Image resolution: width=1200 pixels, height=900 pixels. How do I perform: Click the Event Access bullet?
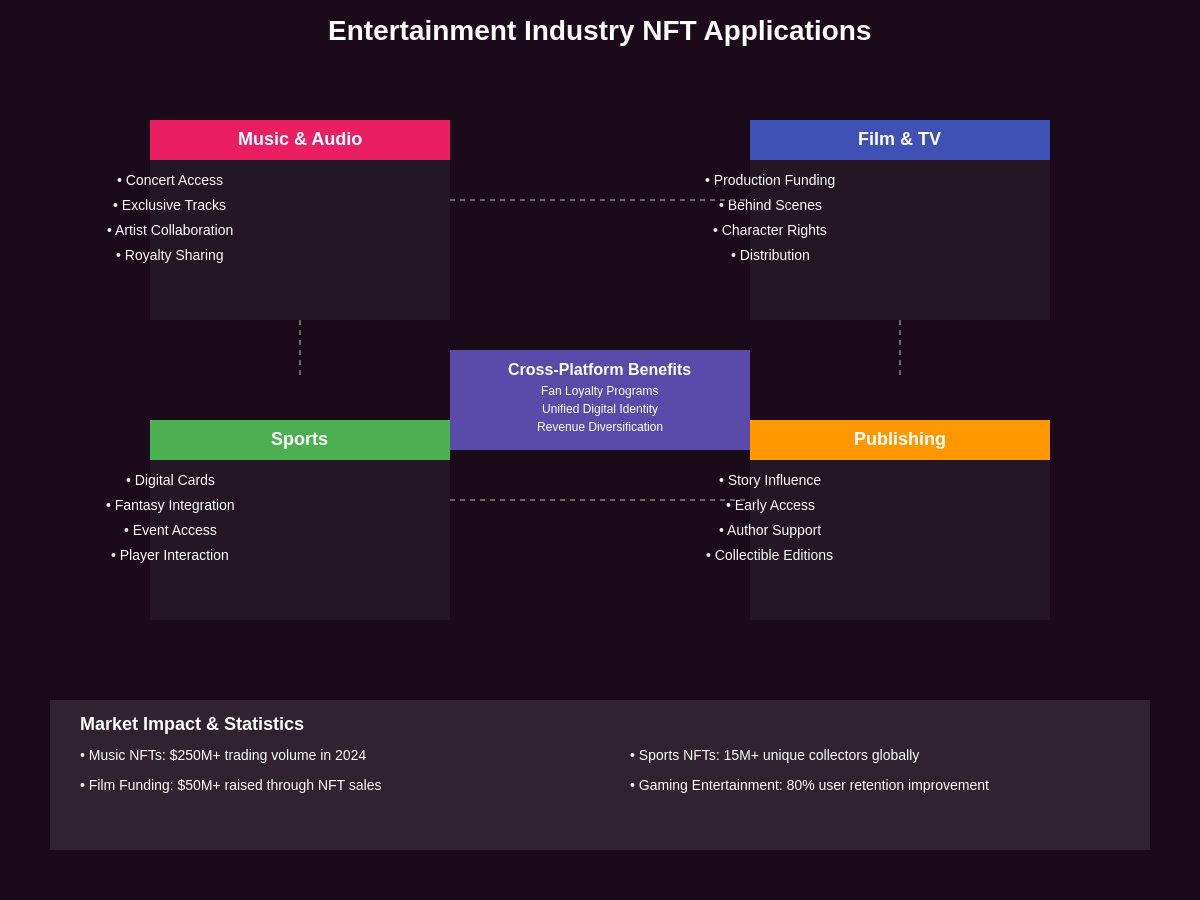click(170, 530)
